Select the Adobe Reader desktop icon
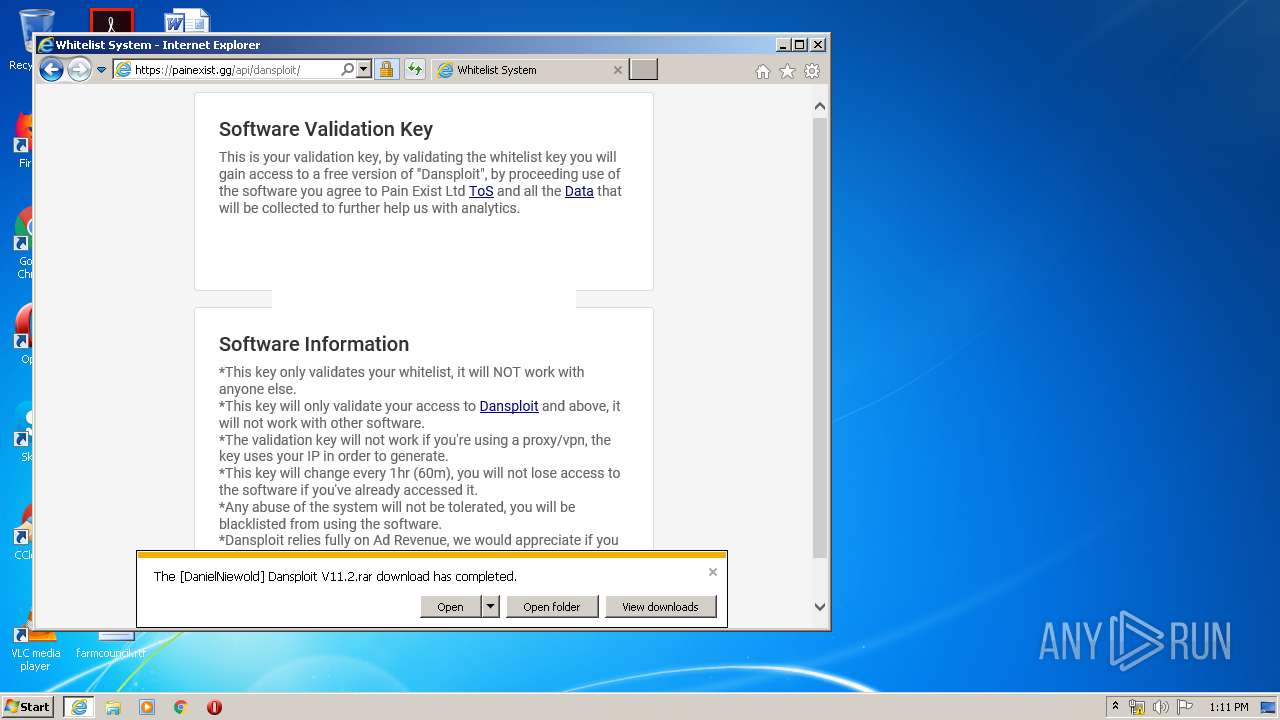Viewport: 1280px width, 720px height. (111, 20)
